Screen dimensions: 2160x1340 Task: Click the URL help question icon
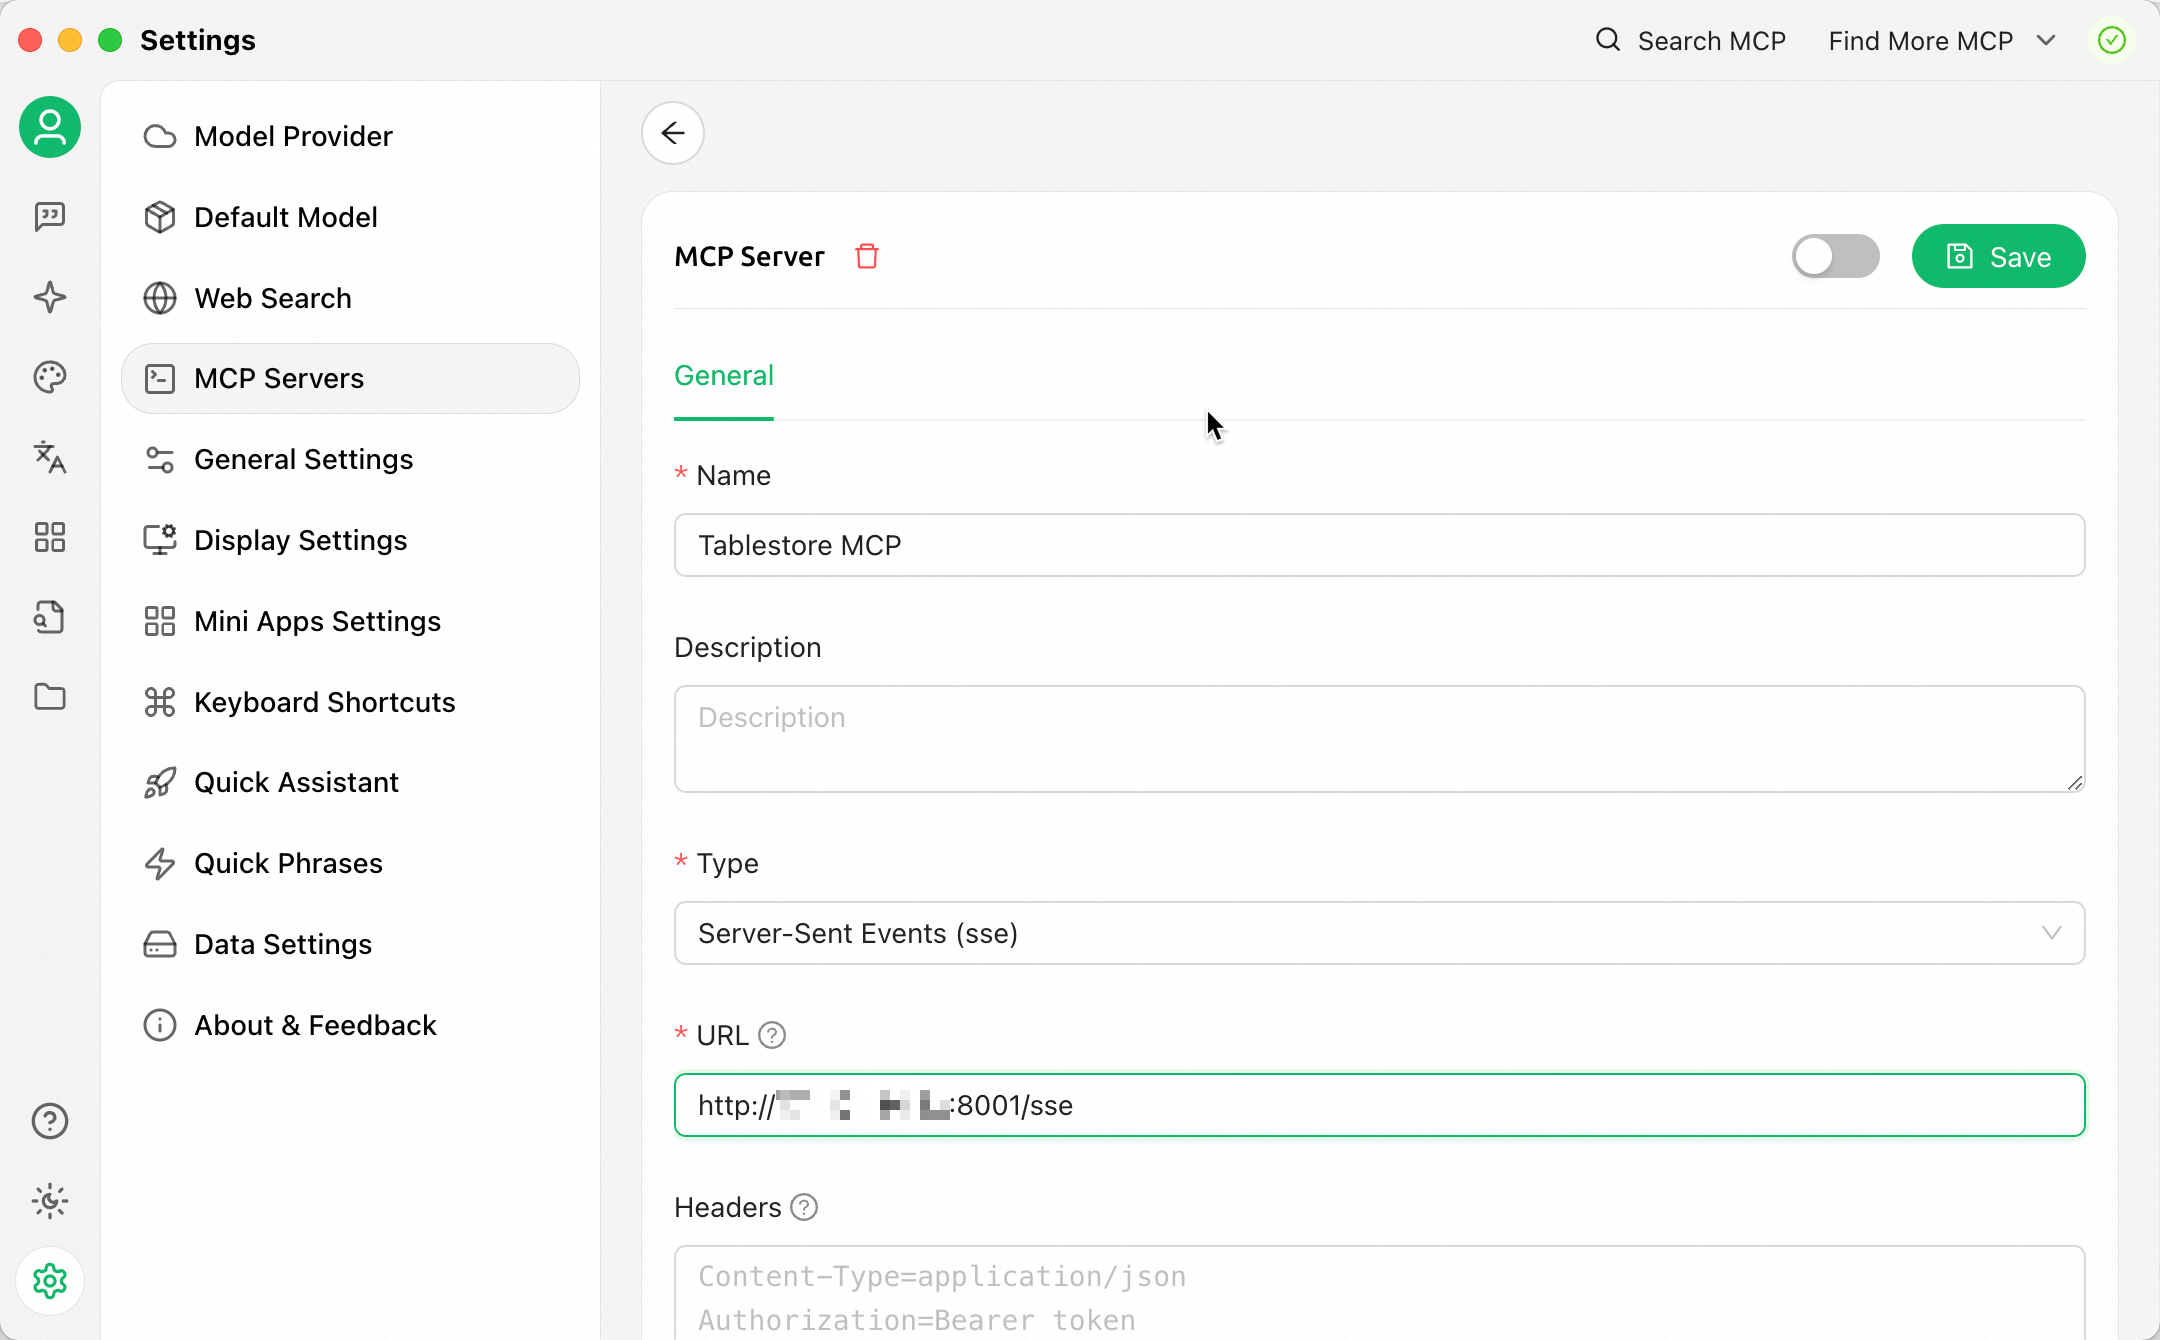pos(772,1035)
